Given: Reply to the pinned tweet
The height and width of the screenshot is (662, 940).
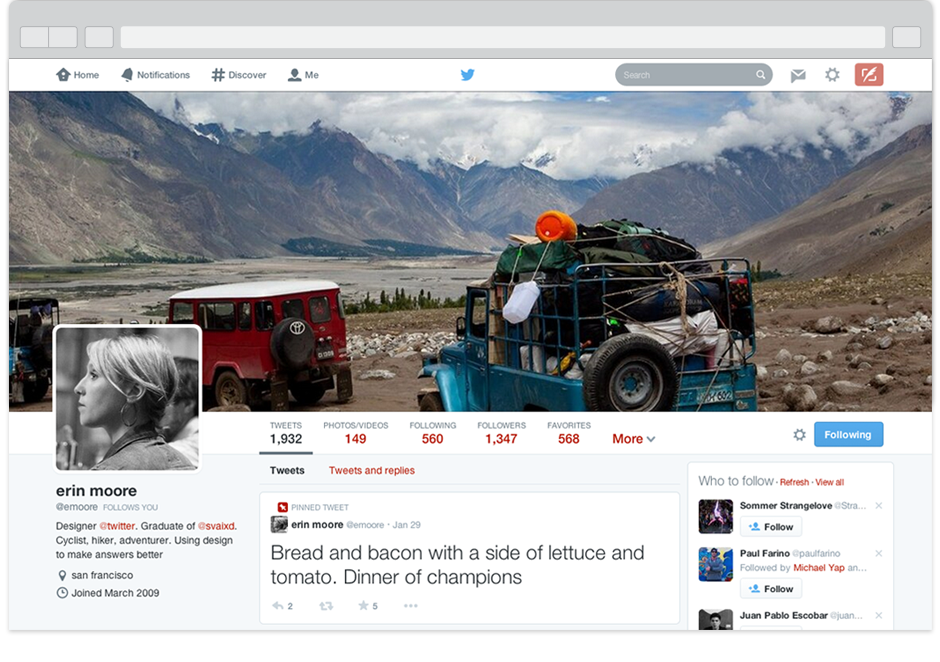Looking at the screenshot, I should point(278,606).
